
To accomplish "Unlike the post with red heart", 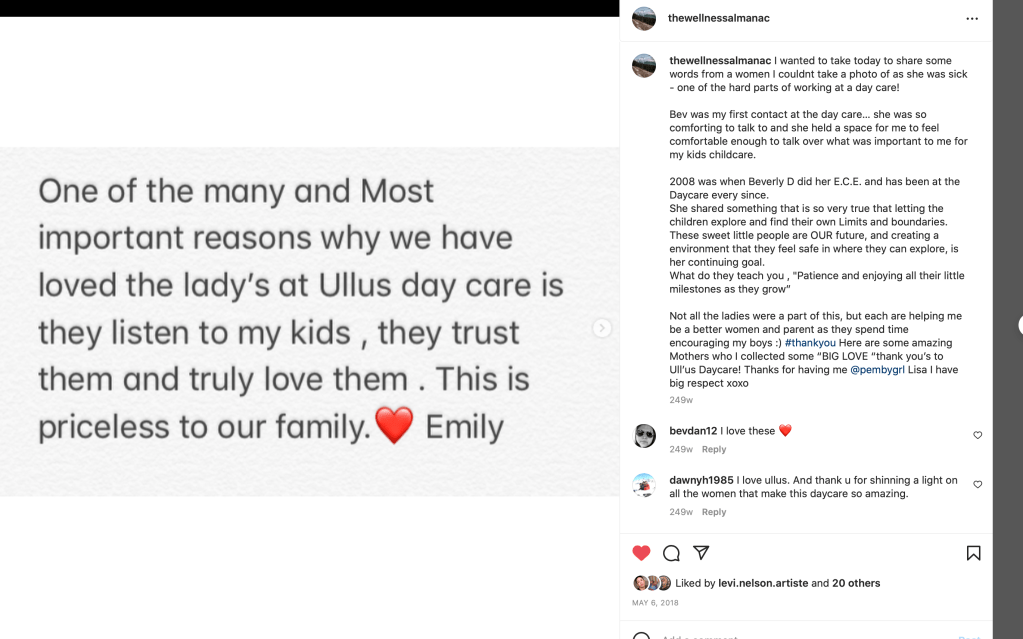I will [x=642, y=553].
